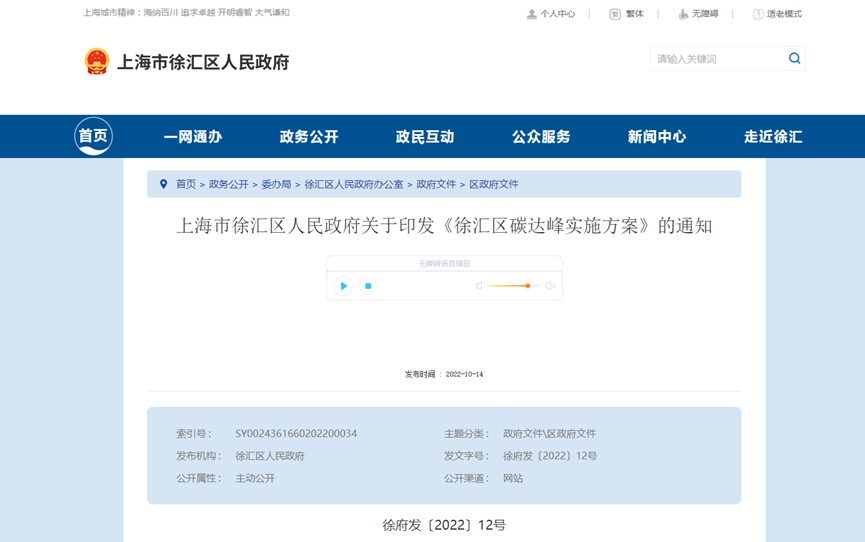Click 政务公开 breadcrumb link
Image resolution: width=865 pixels, height=542 pixels.
(x=228, y=184)
